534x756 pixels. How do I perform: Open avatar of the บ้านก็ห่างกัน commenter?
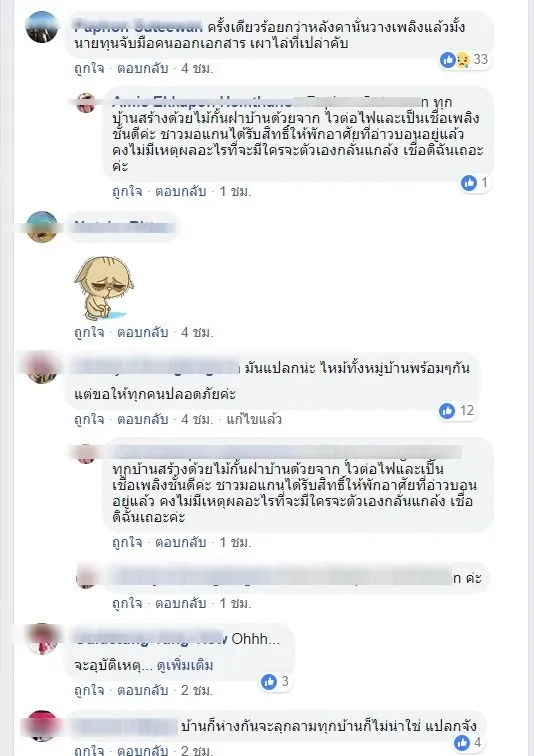(42, 726)
